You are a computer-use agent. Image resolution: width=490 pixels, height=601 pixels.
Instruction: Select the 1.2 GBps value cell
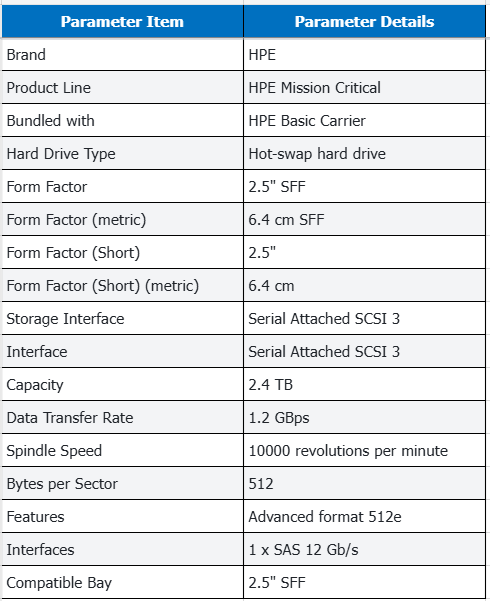point(364,417)
